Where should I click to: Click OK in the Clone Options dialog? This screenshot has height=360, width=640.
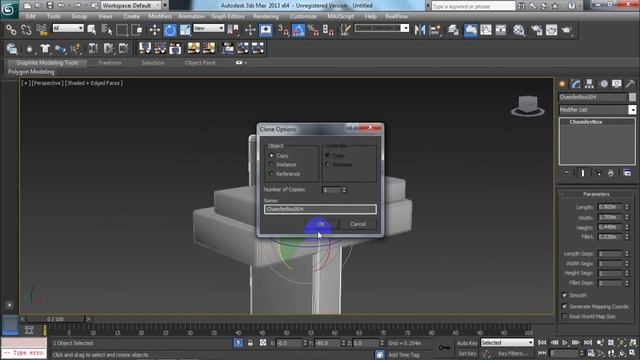pos(321,224)
